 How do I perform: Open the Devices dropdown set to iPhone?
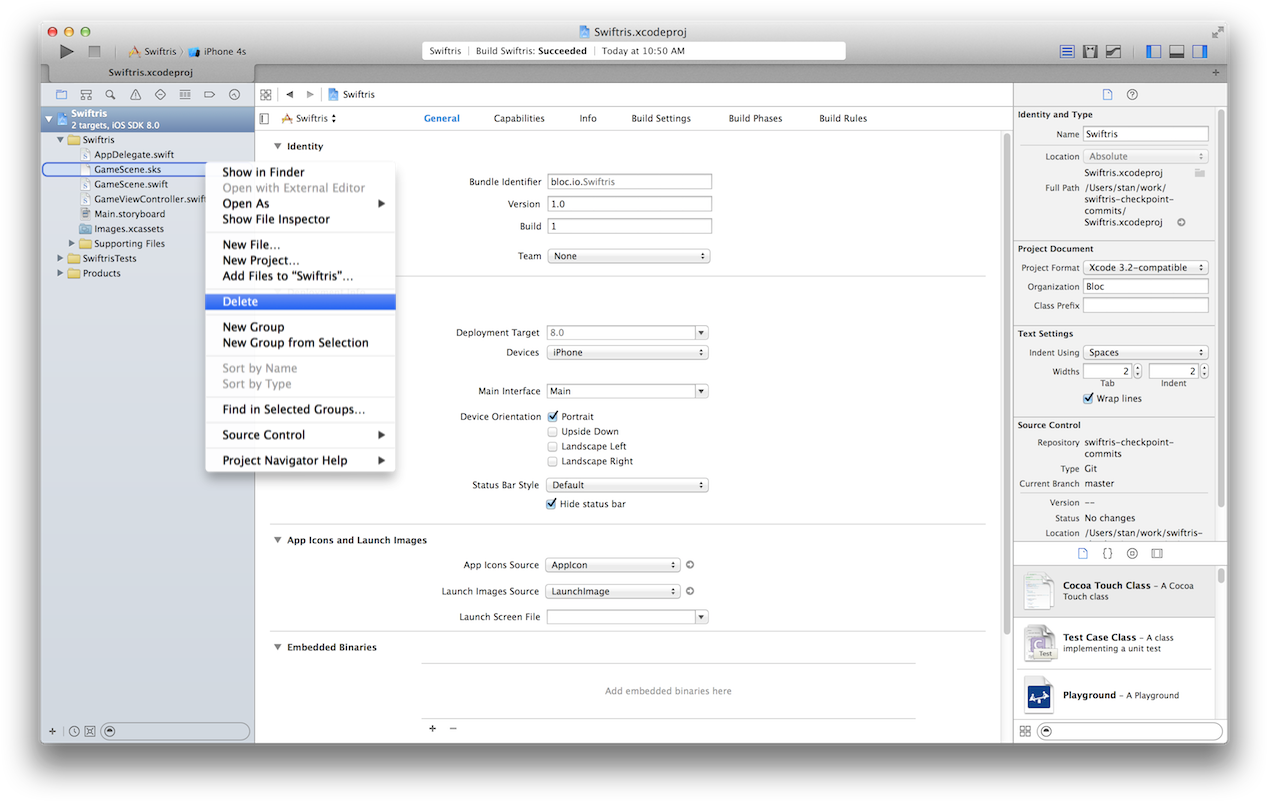click(628, 353)
